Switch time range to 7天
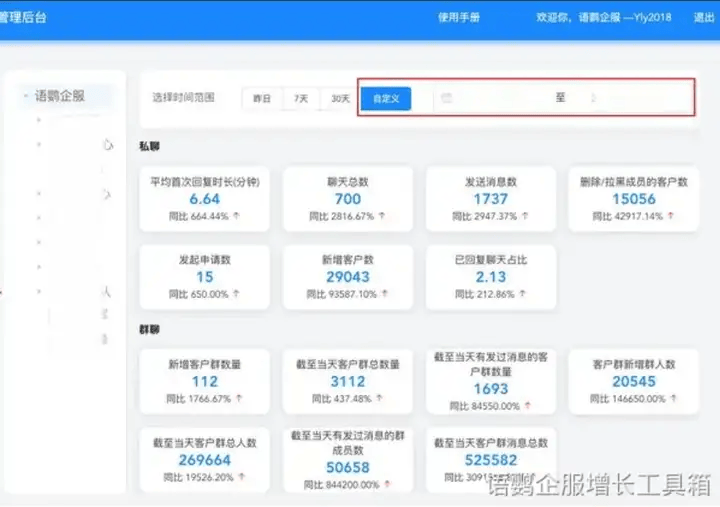Screen dimensions: 720x507 pyautogui.click(x=300, y=98)
